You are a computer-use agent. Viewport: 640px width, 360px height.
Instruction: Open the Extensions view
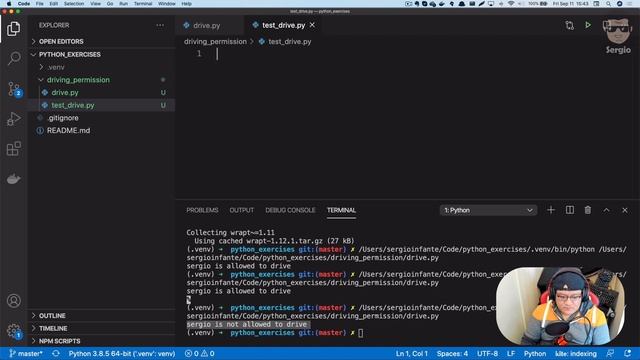point(13,149)
